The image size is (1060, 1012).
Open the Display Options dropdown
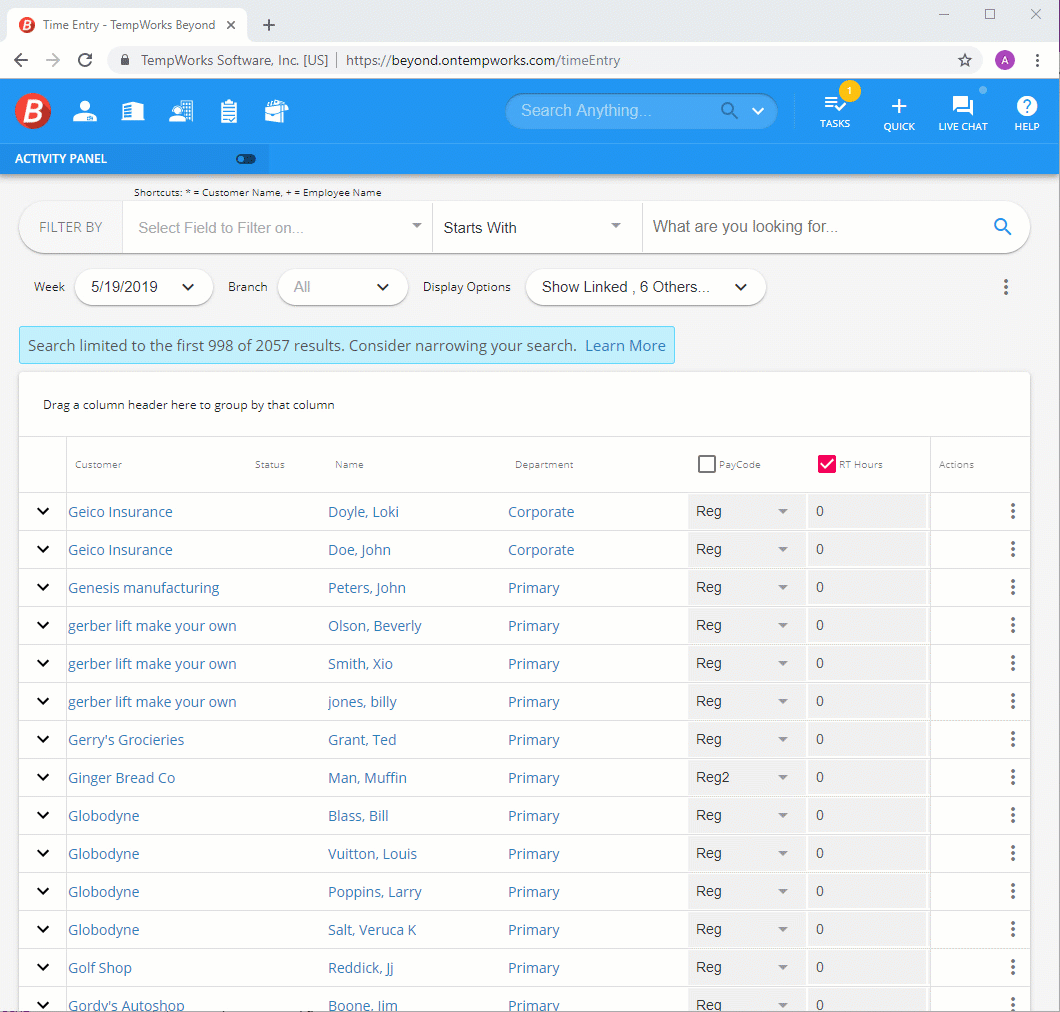646,287
